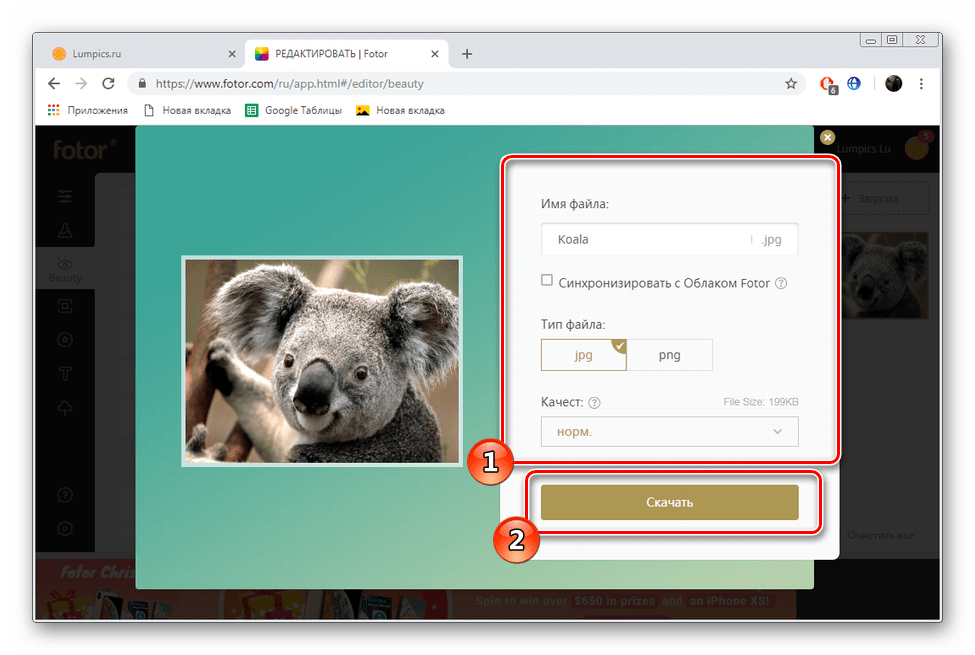
Task: Open Chrome three-dot menu
Action: pyautogui.click(x=921, y=83)
